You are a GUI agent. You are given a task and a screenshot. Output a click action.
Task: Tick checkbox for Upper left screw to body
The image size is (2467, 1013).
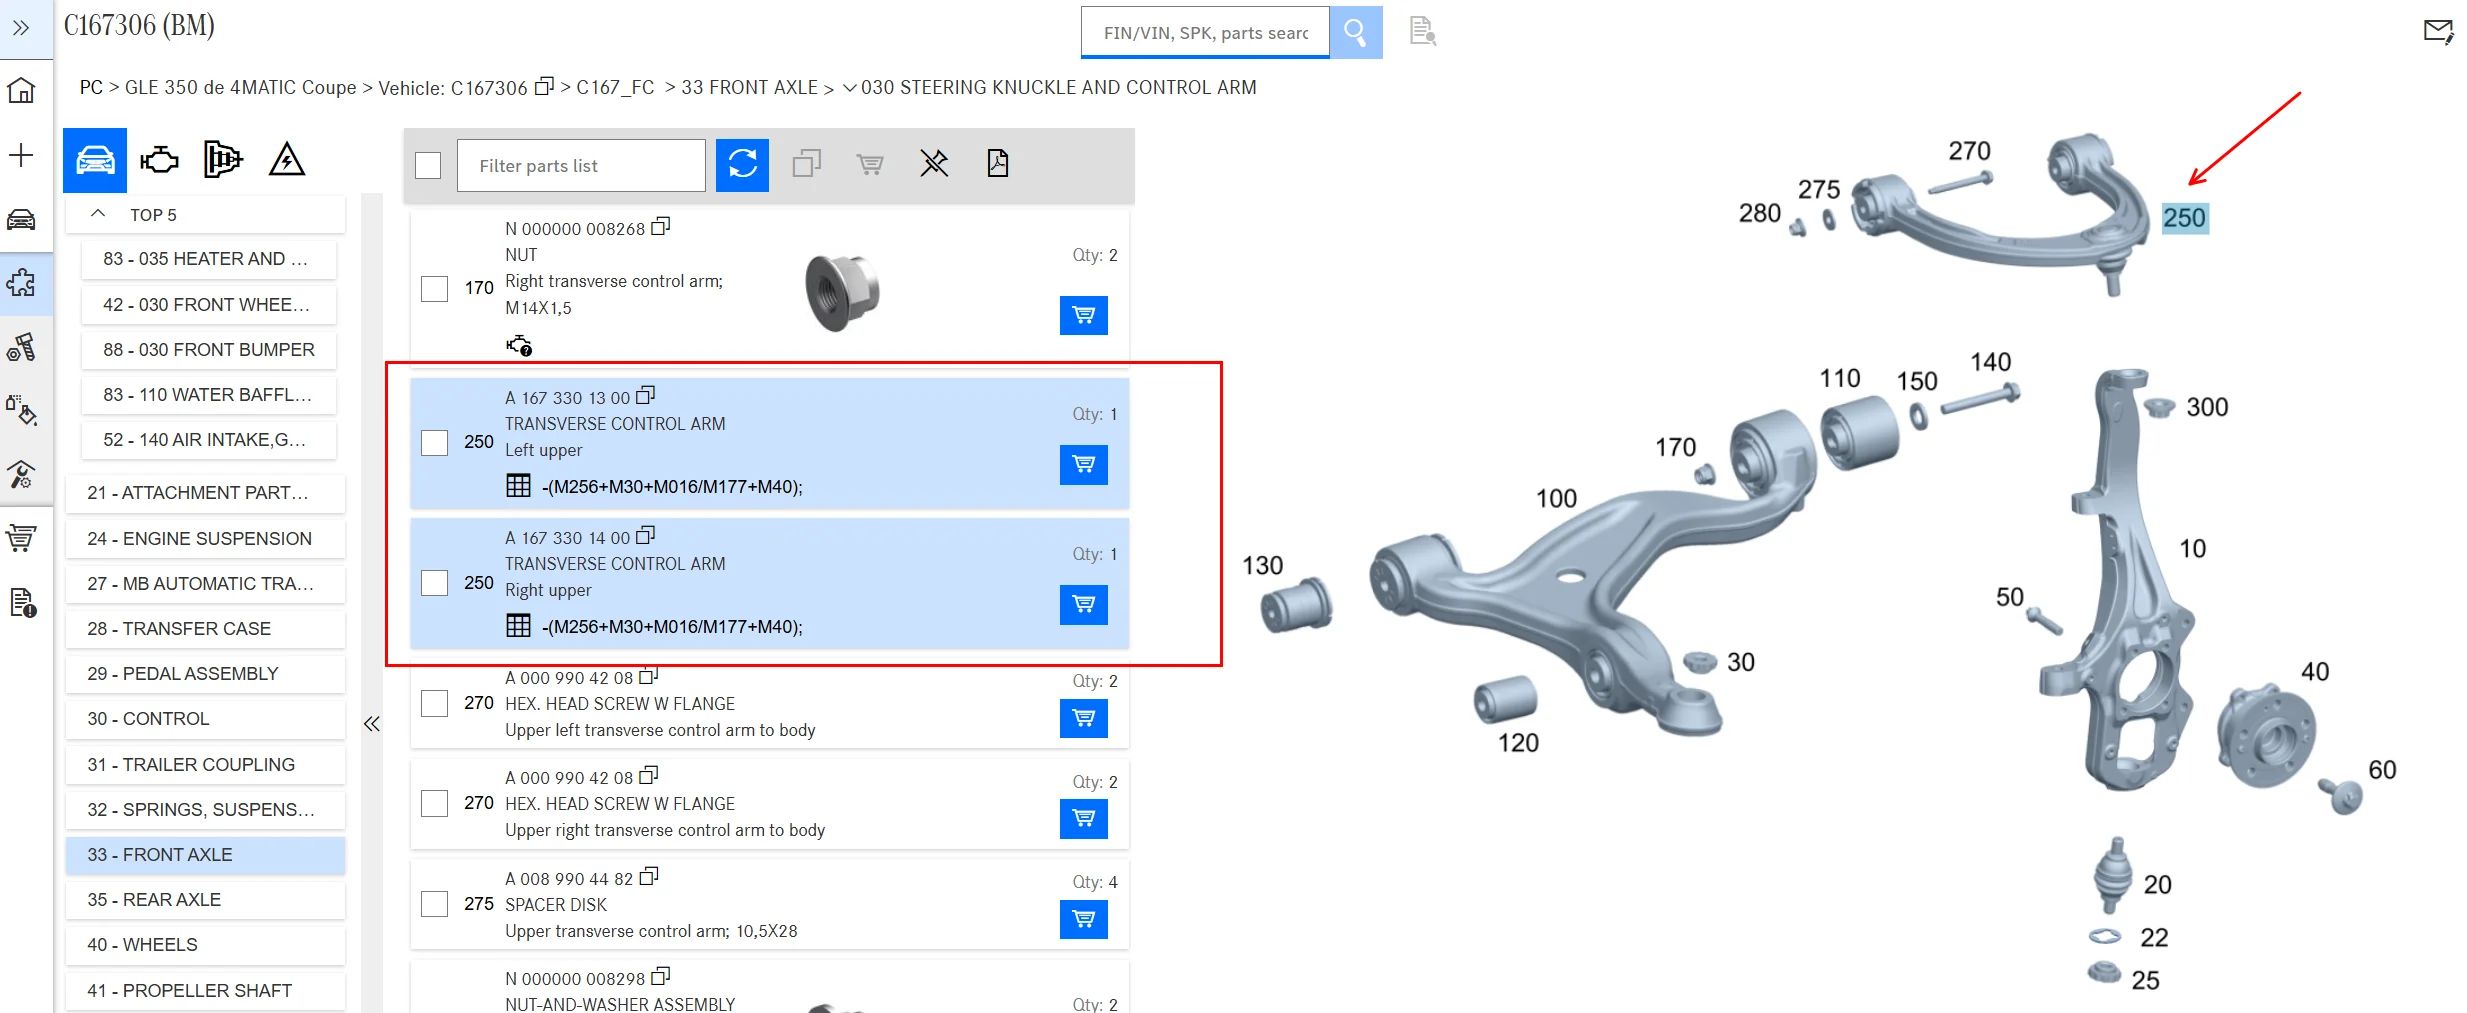(434, 703)
